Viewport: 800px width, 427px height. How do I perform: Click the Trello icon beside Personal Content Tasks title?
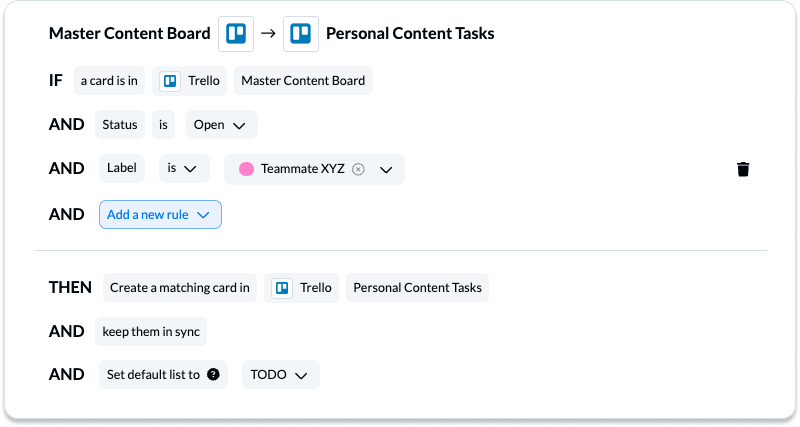301,34
